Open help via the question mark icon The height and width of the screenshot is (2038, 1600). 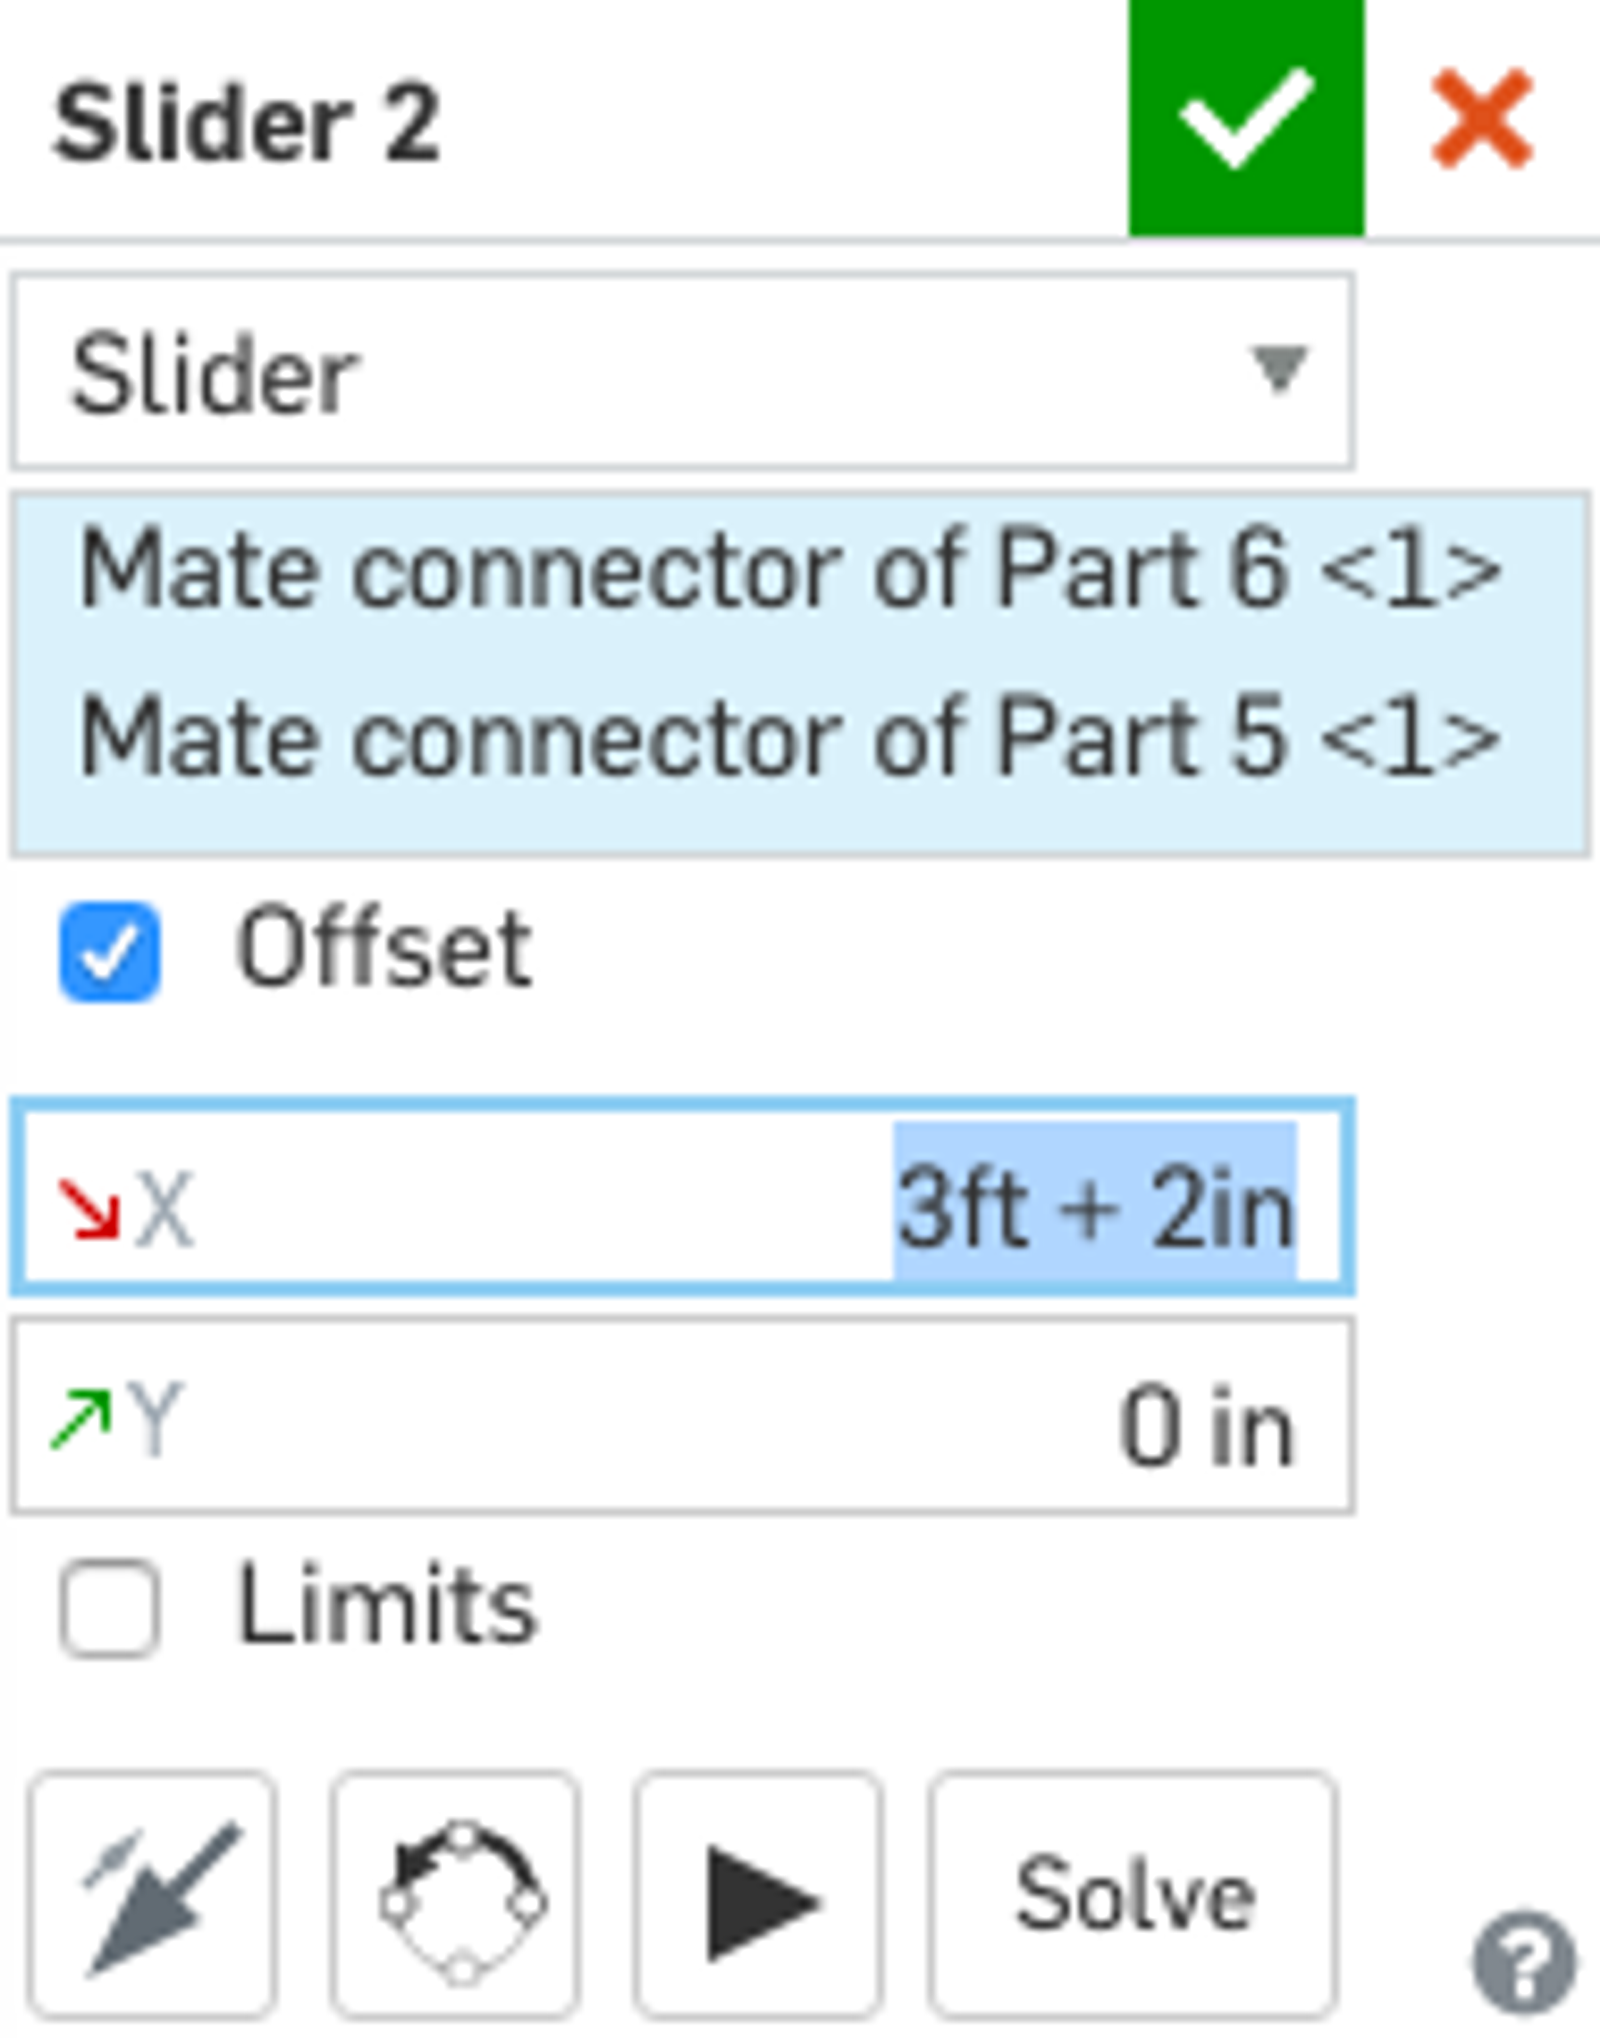click(1522, 1962)
